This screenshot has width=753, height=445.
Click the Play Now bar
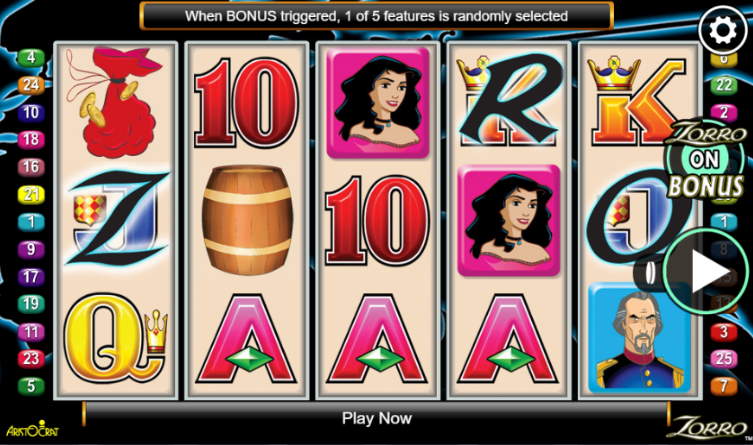coord(376,418)
